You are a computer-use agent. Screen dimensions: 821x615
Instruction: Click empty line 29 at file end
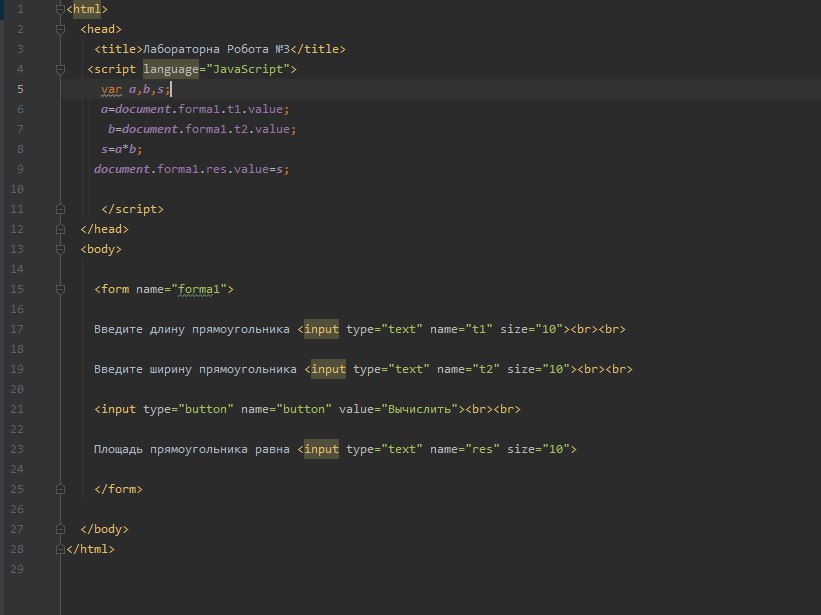[300, 569]
